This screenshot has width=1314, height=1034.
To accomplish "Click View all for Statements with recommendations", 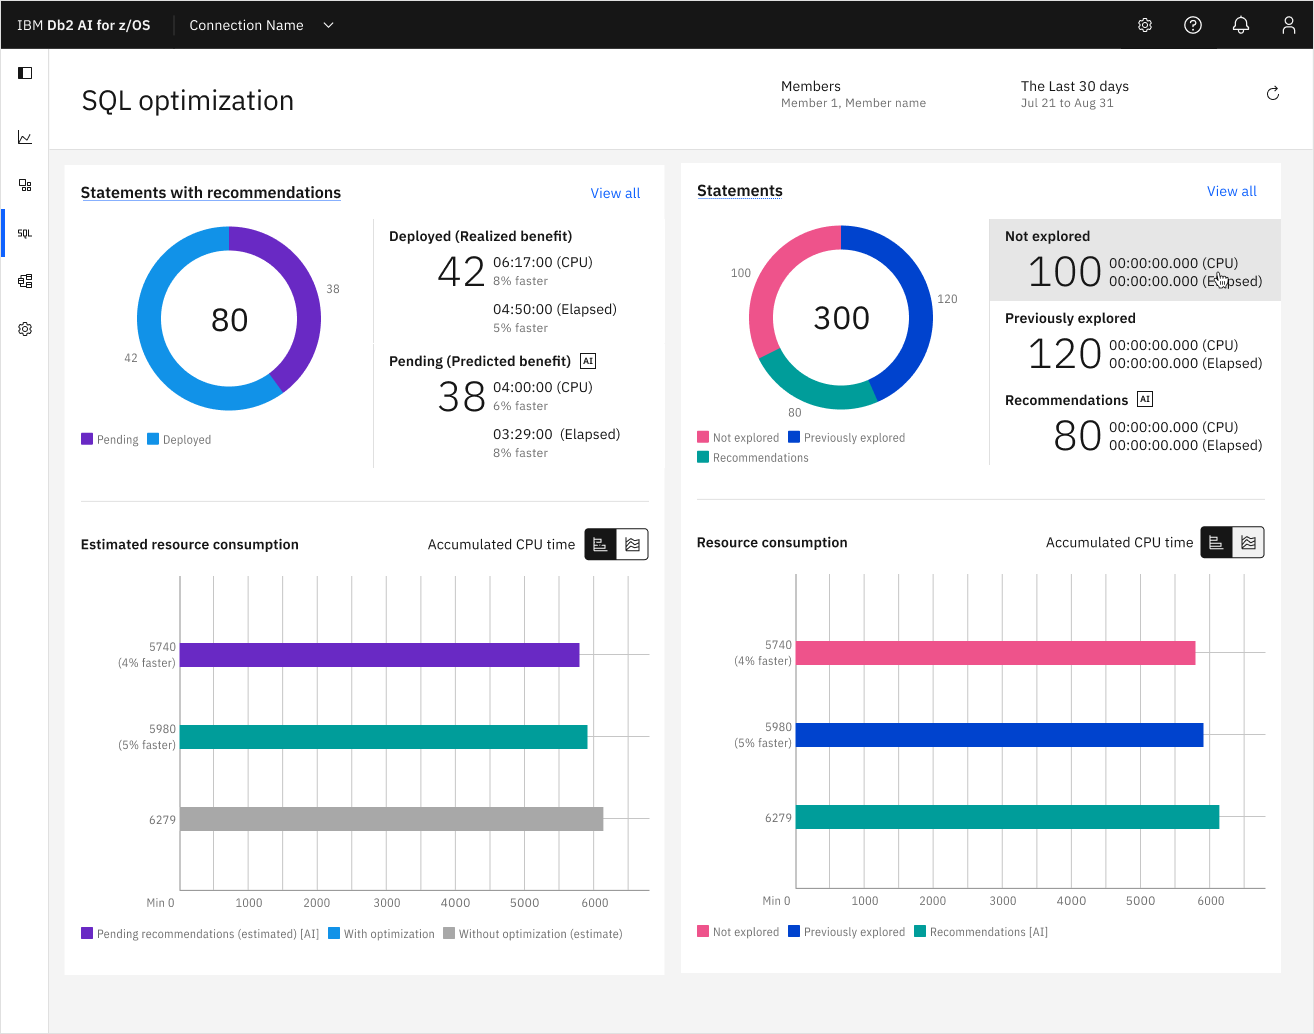I will click(615, 193).
